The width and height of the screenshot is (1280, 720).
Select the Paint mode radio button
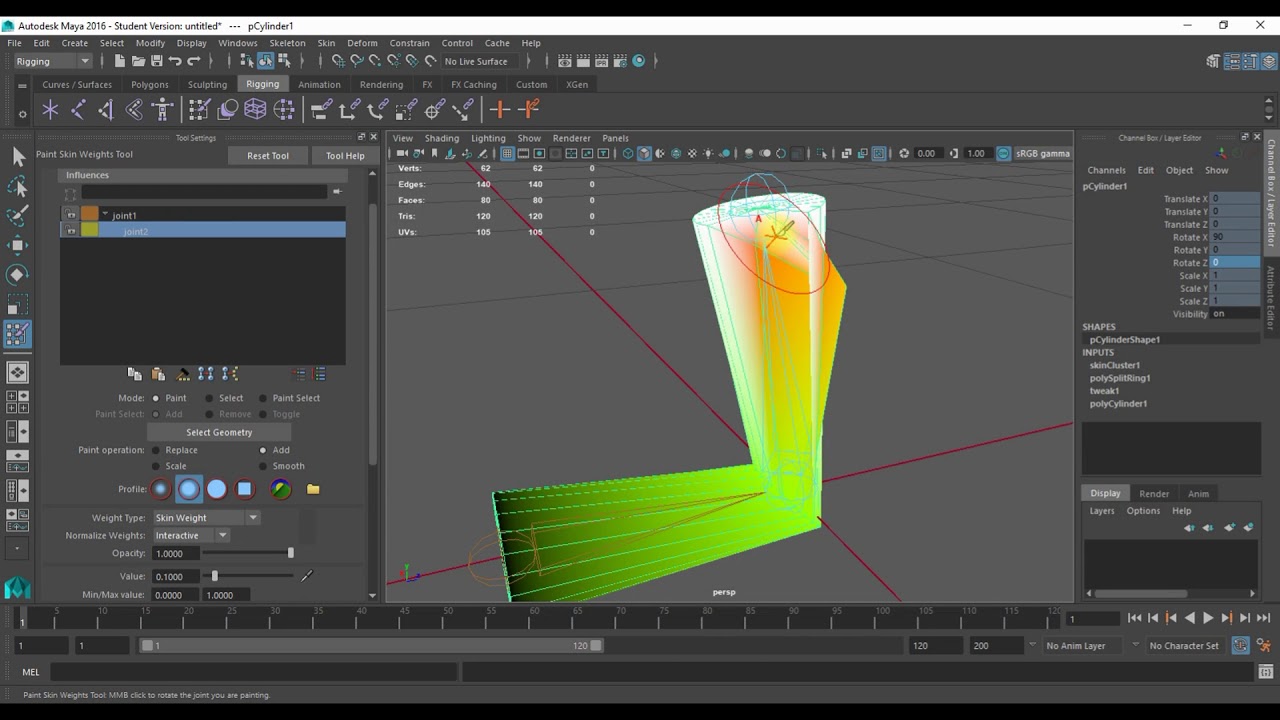click(x=156, y=398)
